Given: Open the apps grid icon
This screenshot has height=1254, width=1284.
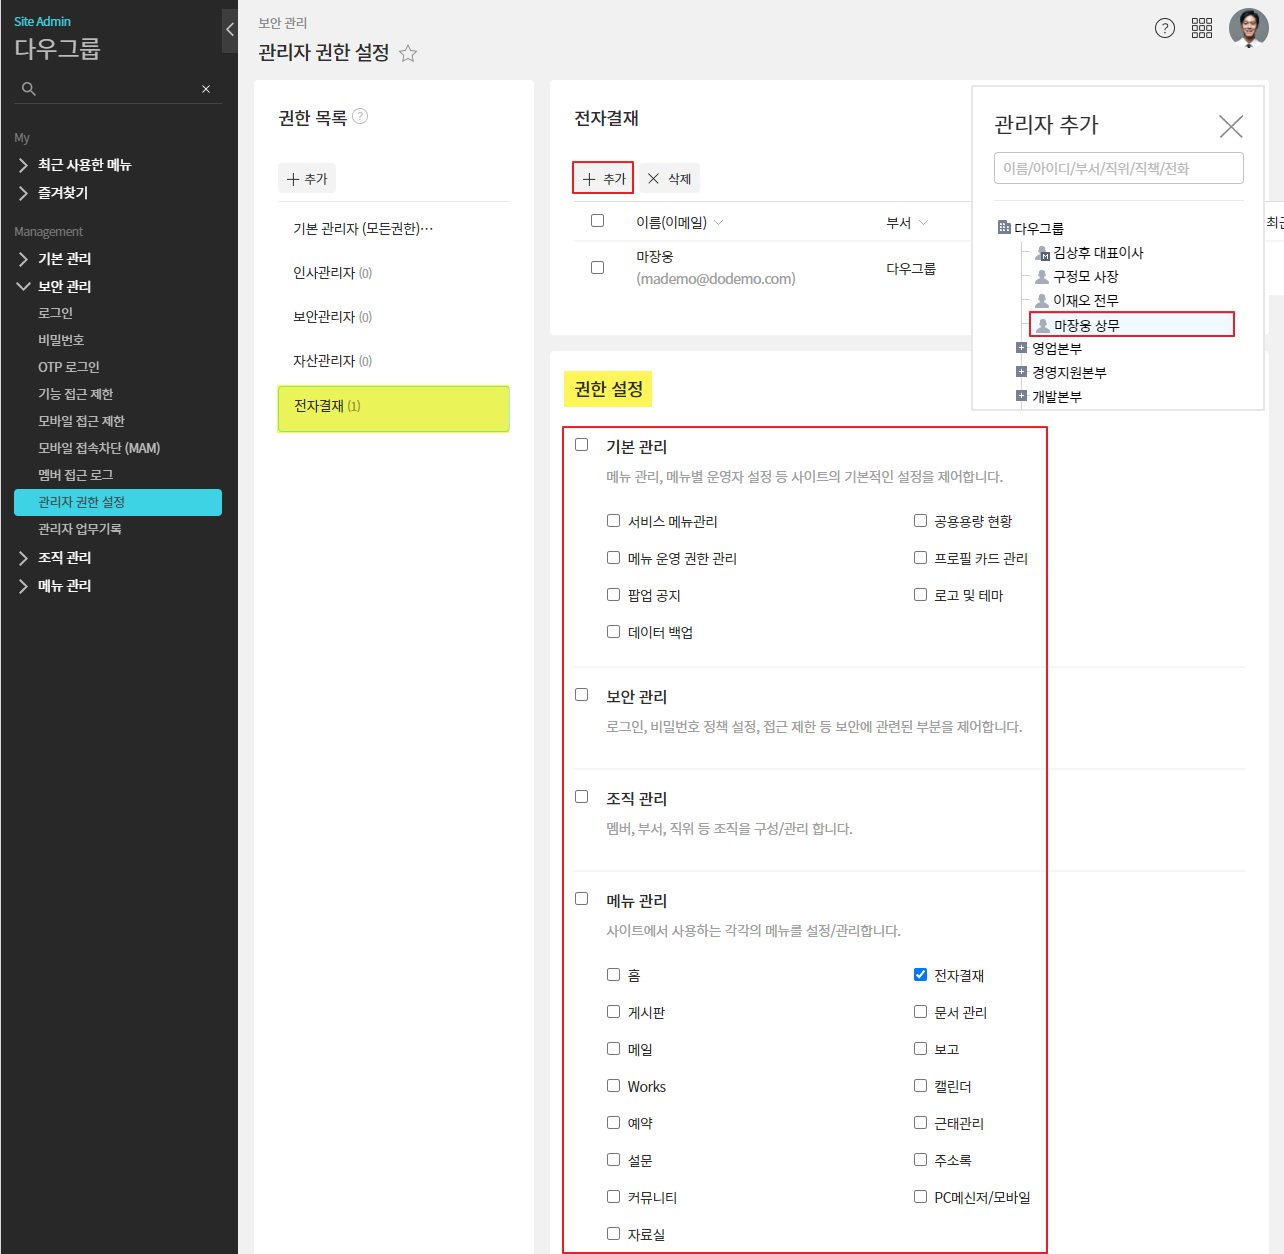Looking at the screenshot, I should point(1202,28).
